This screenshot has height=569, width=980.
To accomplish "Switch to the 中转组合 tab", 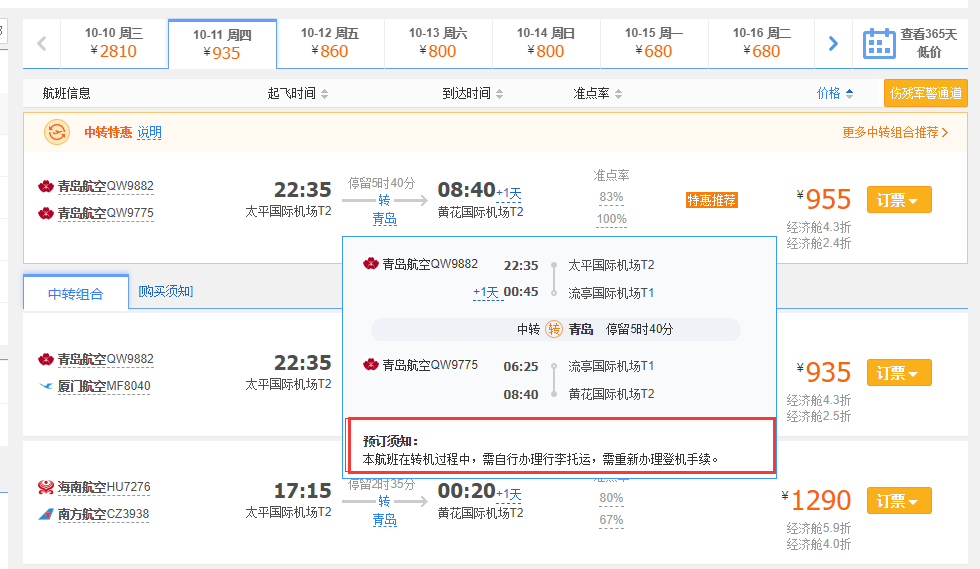I will (x=76, y=293).
